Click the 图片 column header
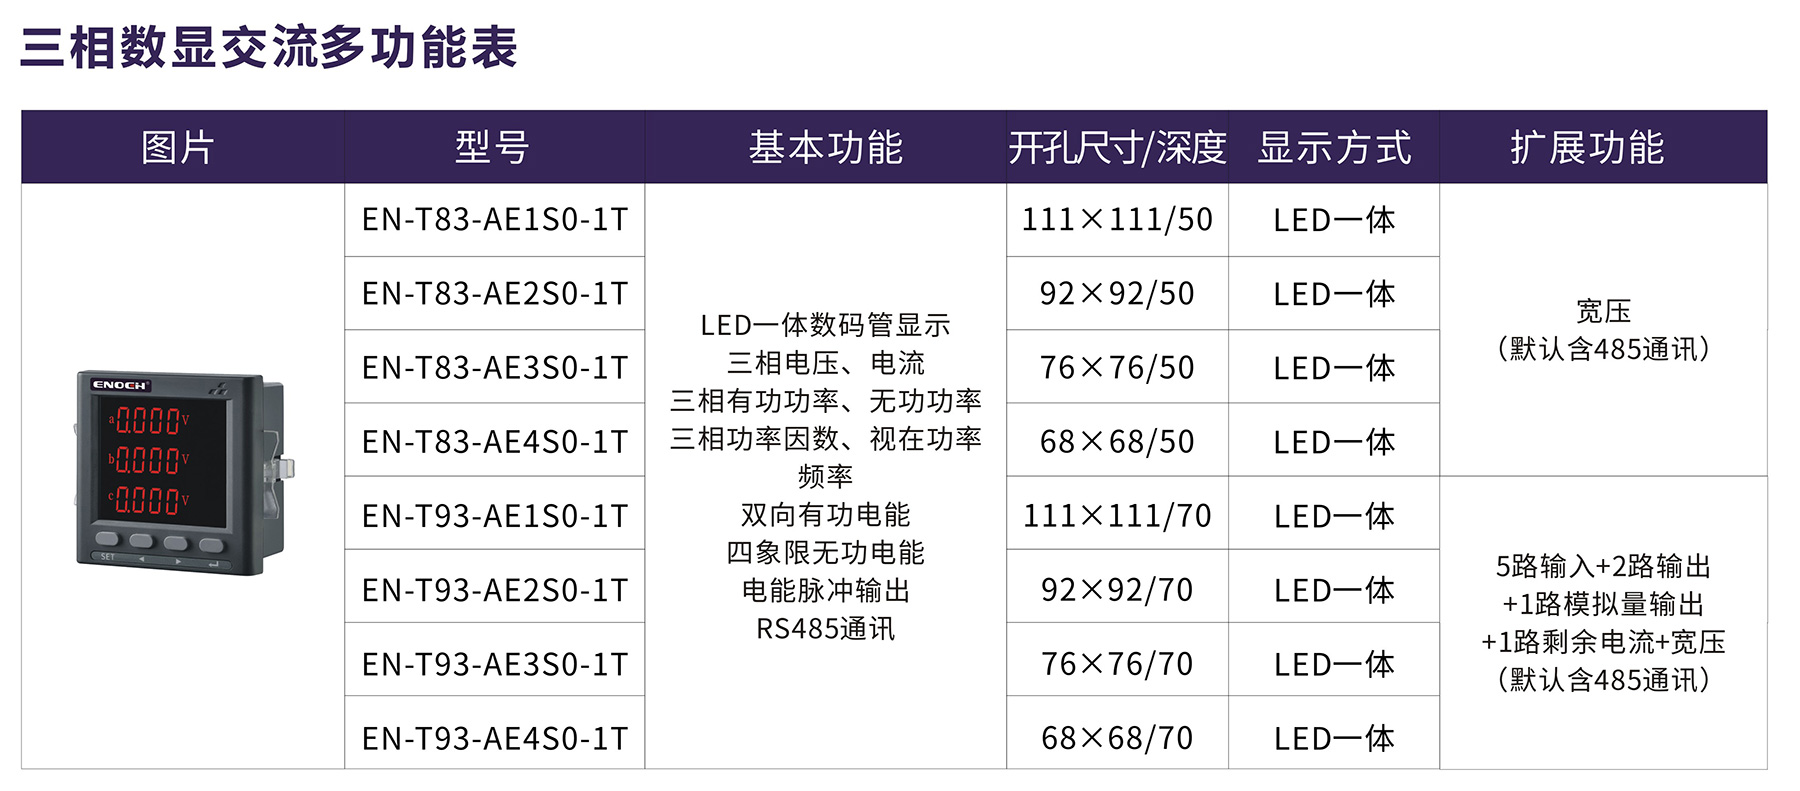 click(x=178, y=148)
